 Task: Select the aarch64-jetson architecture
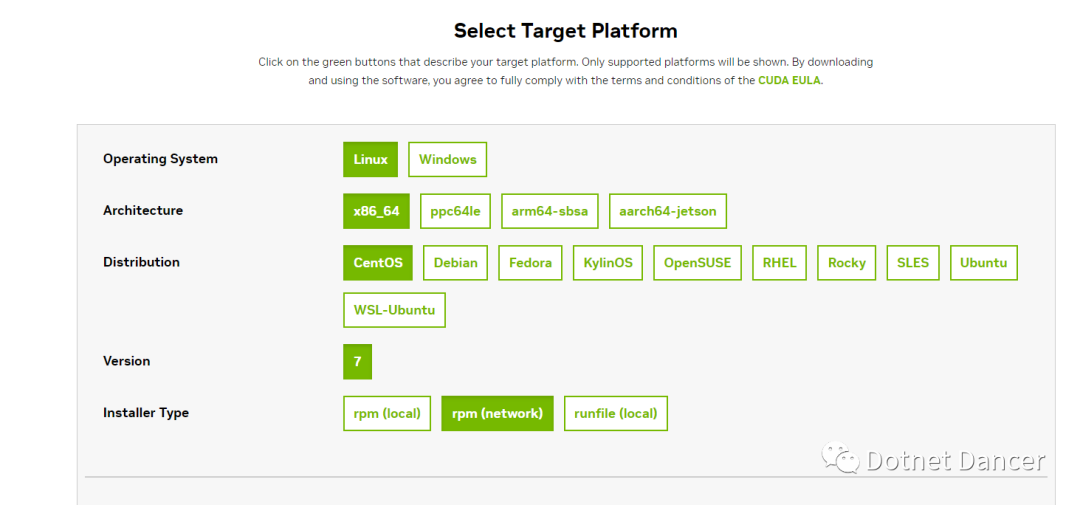668,211
